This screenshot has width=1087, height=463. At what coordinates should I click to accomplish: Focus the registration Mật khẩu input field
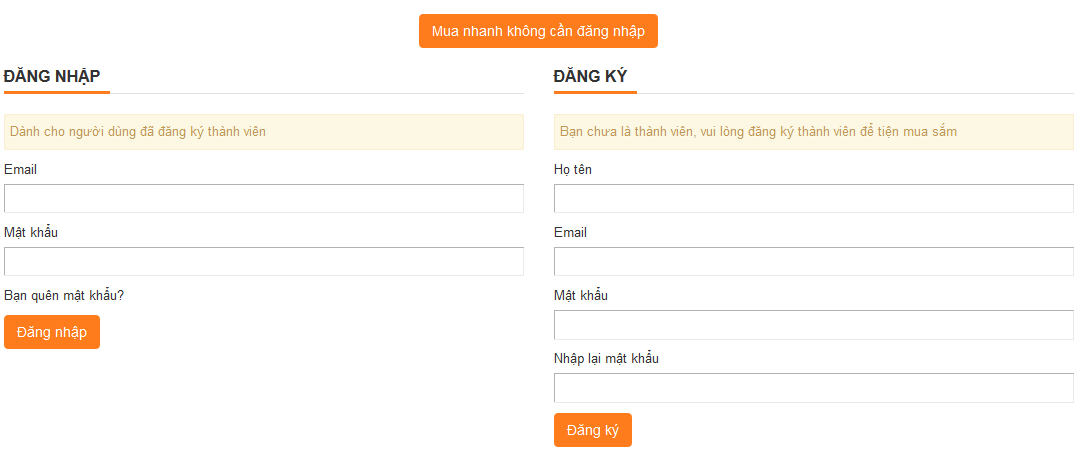814,325
